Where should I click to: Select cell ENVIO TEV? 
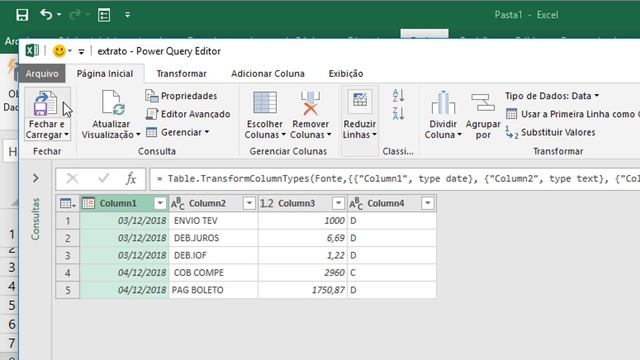[x=213, y=221]
